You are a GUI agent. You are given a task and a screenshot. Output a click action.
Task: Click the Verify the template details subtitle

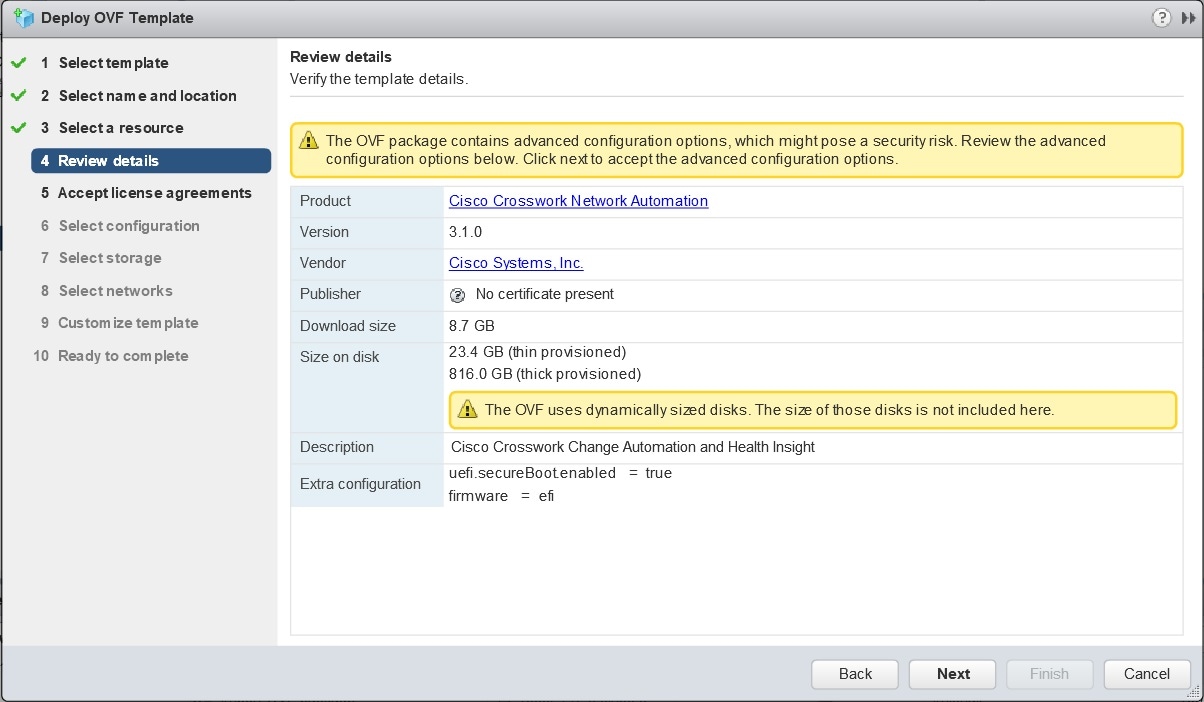click(x=379, y=78)
